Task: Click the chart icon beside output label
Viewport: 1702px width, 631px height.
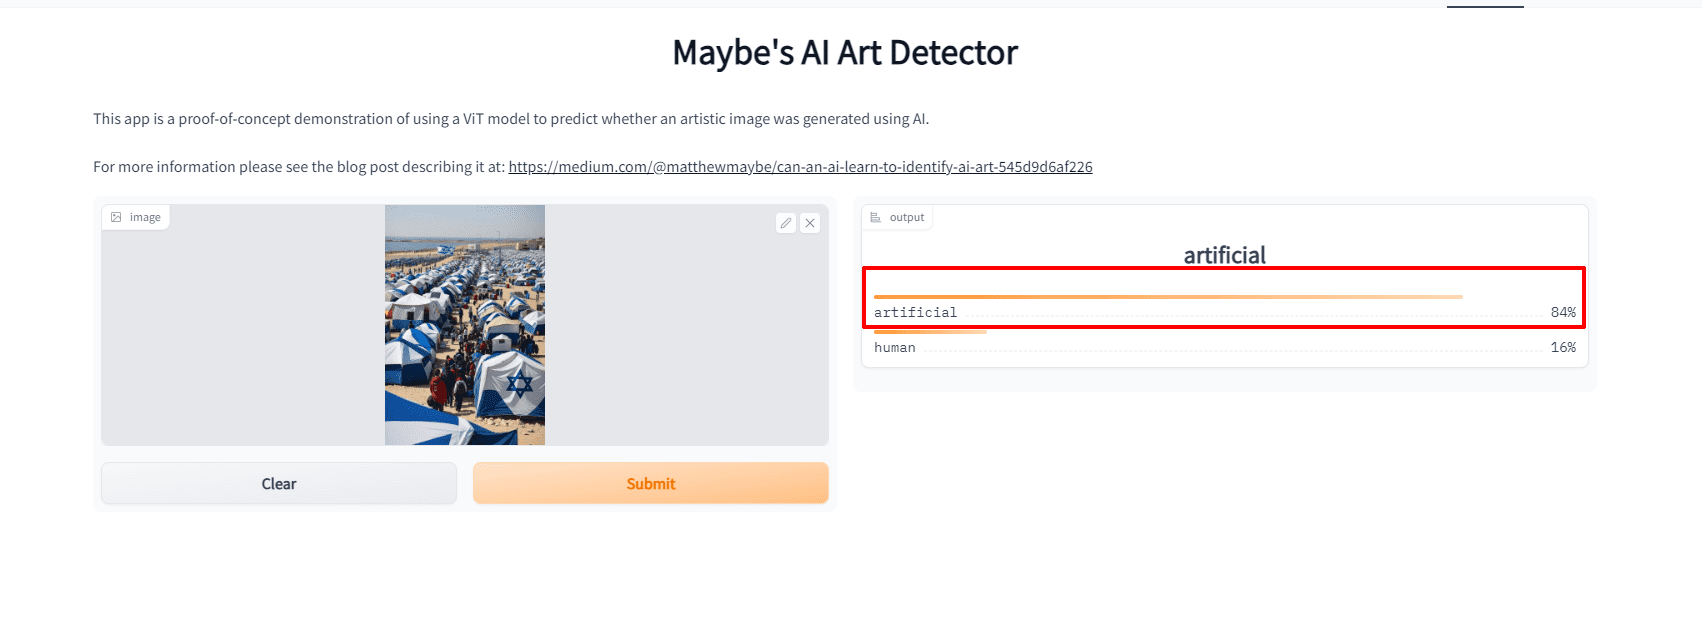Action: [x=876, y=217]
